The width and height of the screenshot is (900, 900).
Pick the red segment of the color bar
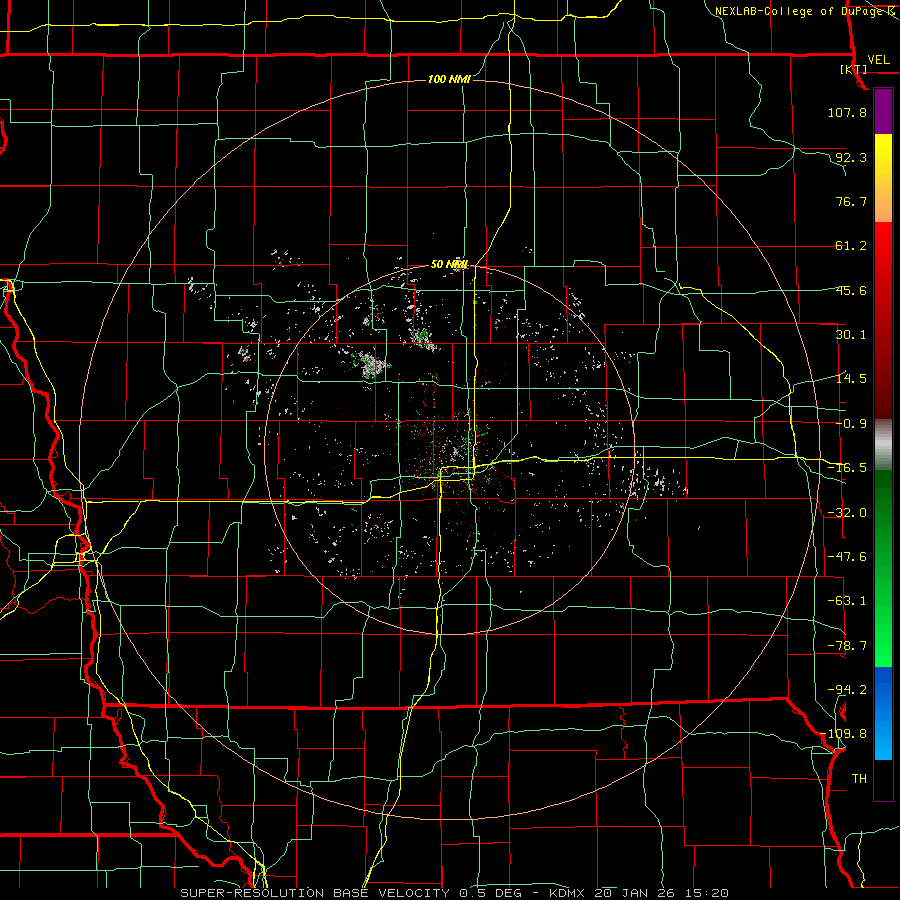point(883,320)
